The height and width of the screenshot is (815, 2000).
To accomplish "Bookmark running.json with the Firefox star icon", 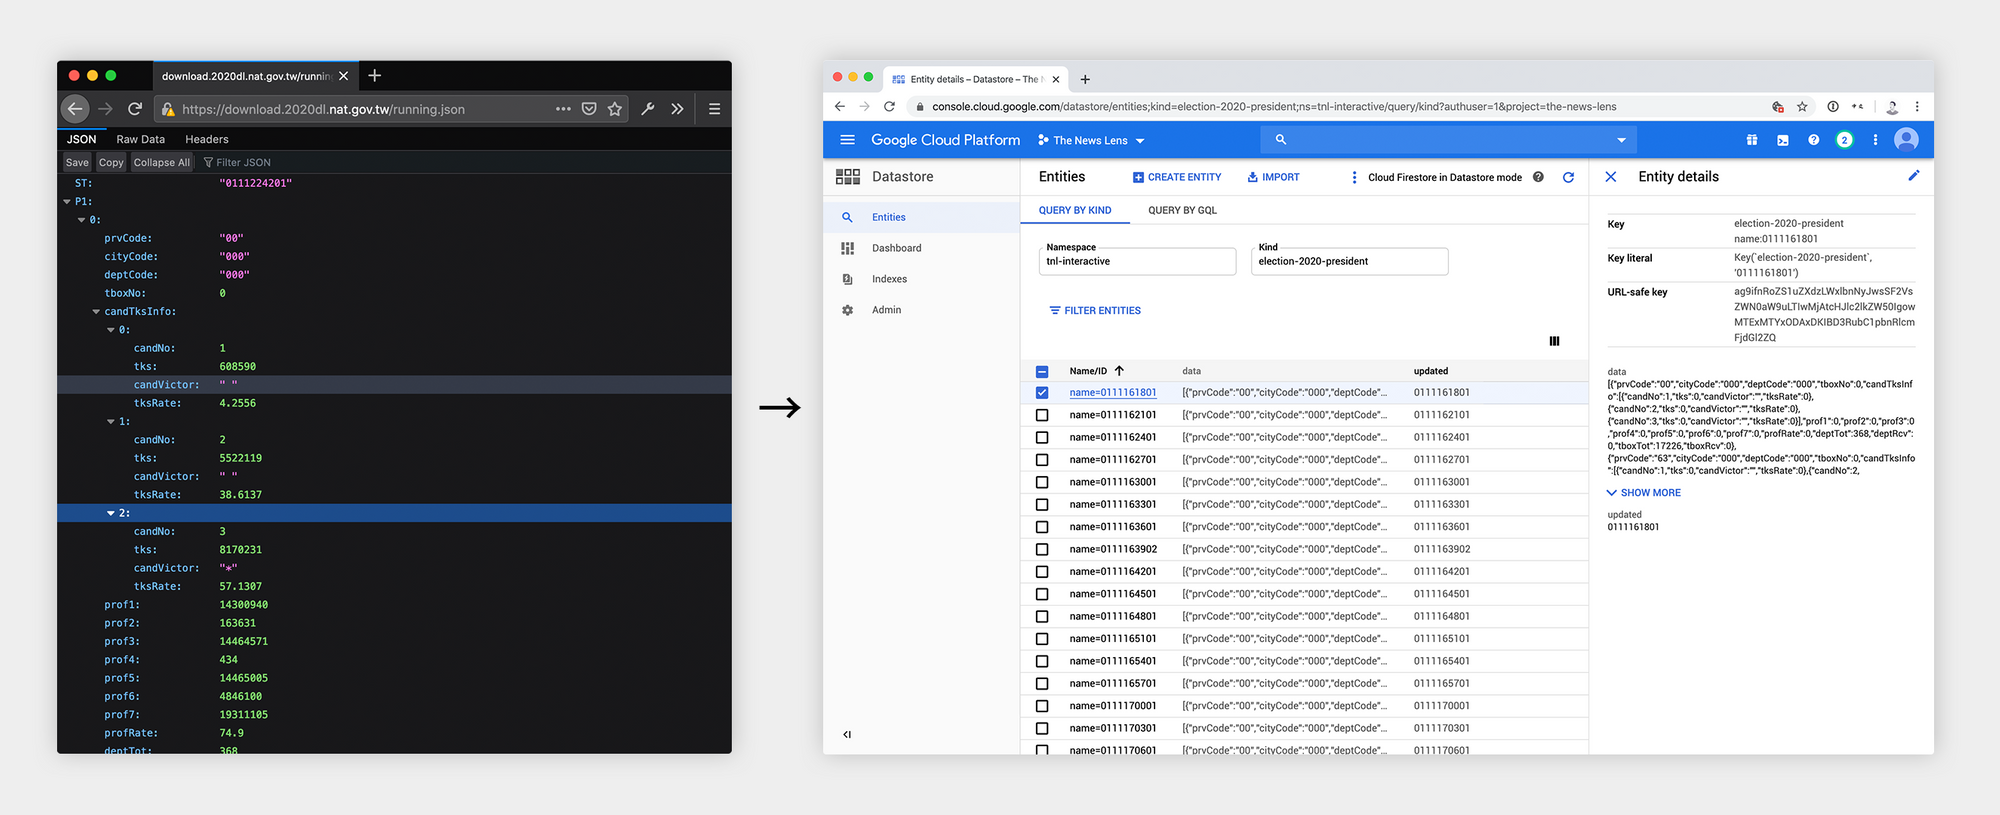I will [x=614, y=109].
